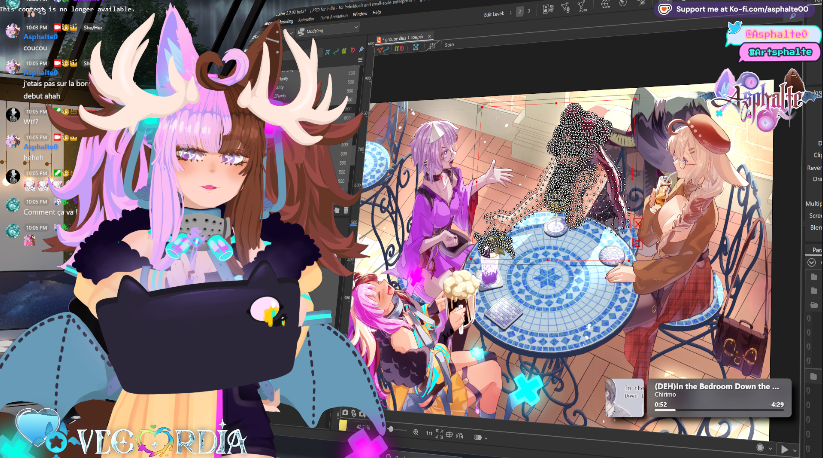Click the zoom magnifier icon below the canvas
823x458 pixels.
416,432
